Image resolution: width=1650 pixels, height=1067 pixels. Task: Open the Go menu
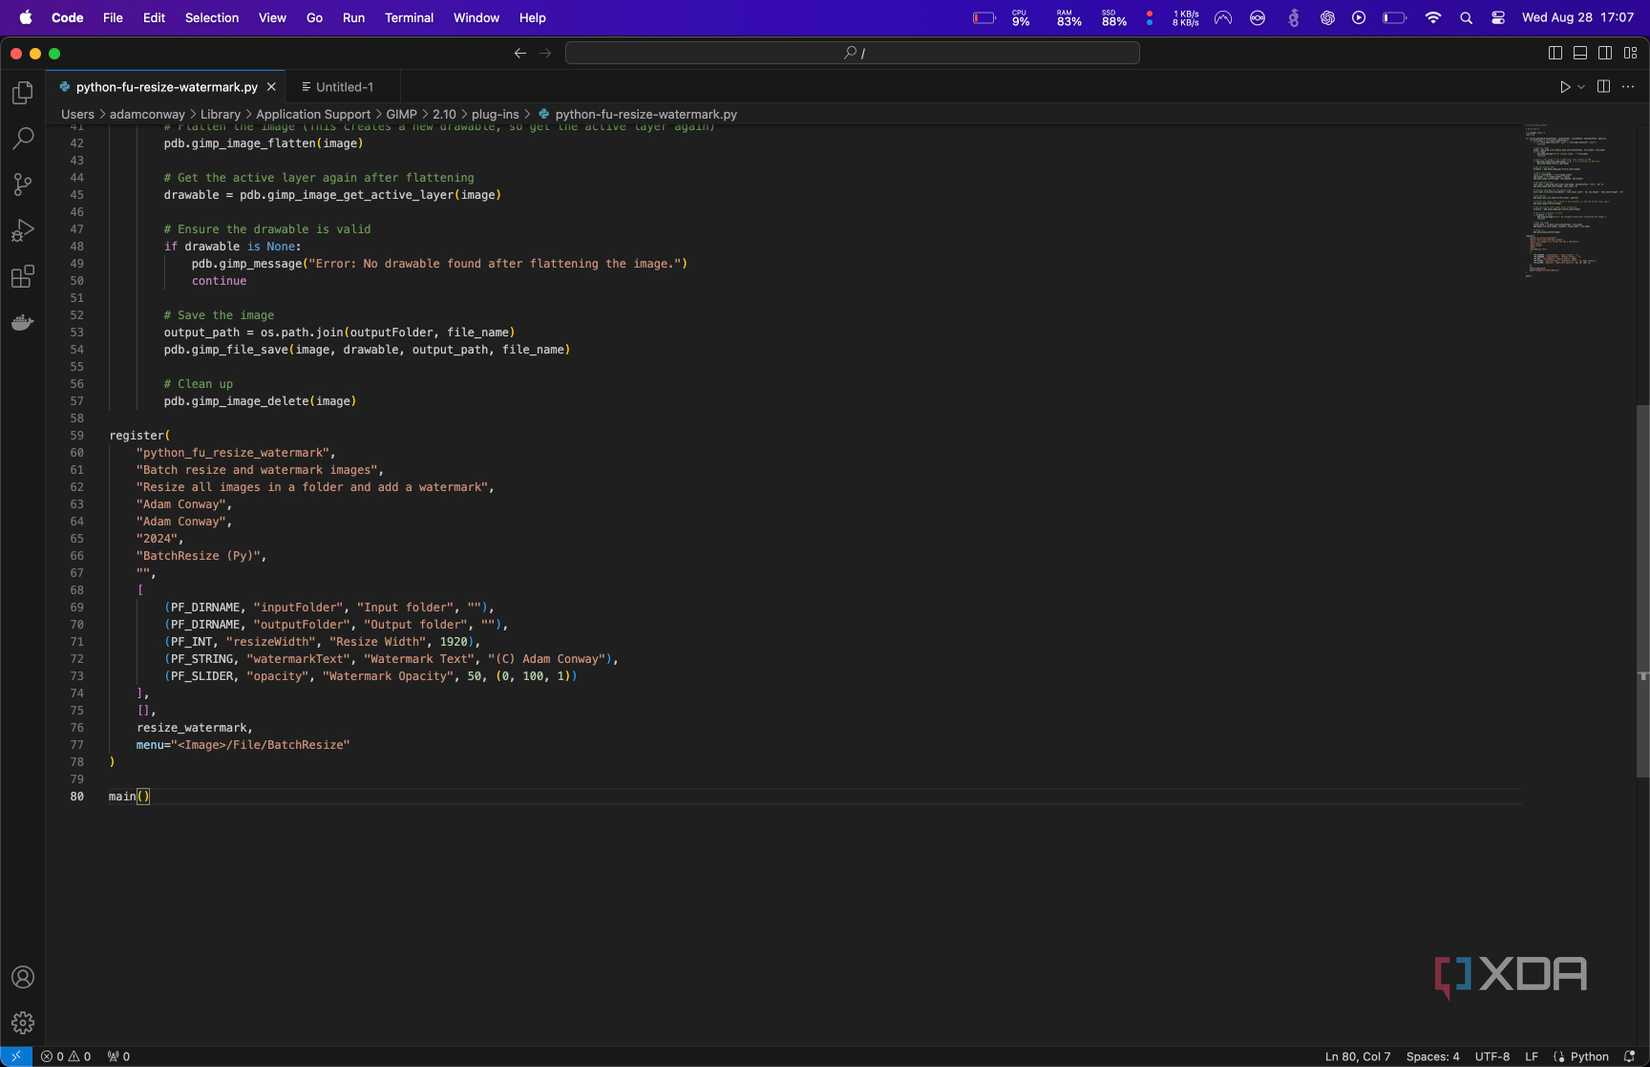click(x=314, y=17)
